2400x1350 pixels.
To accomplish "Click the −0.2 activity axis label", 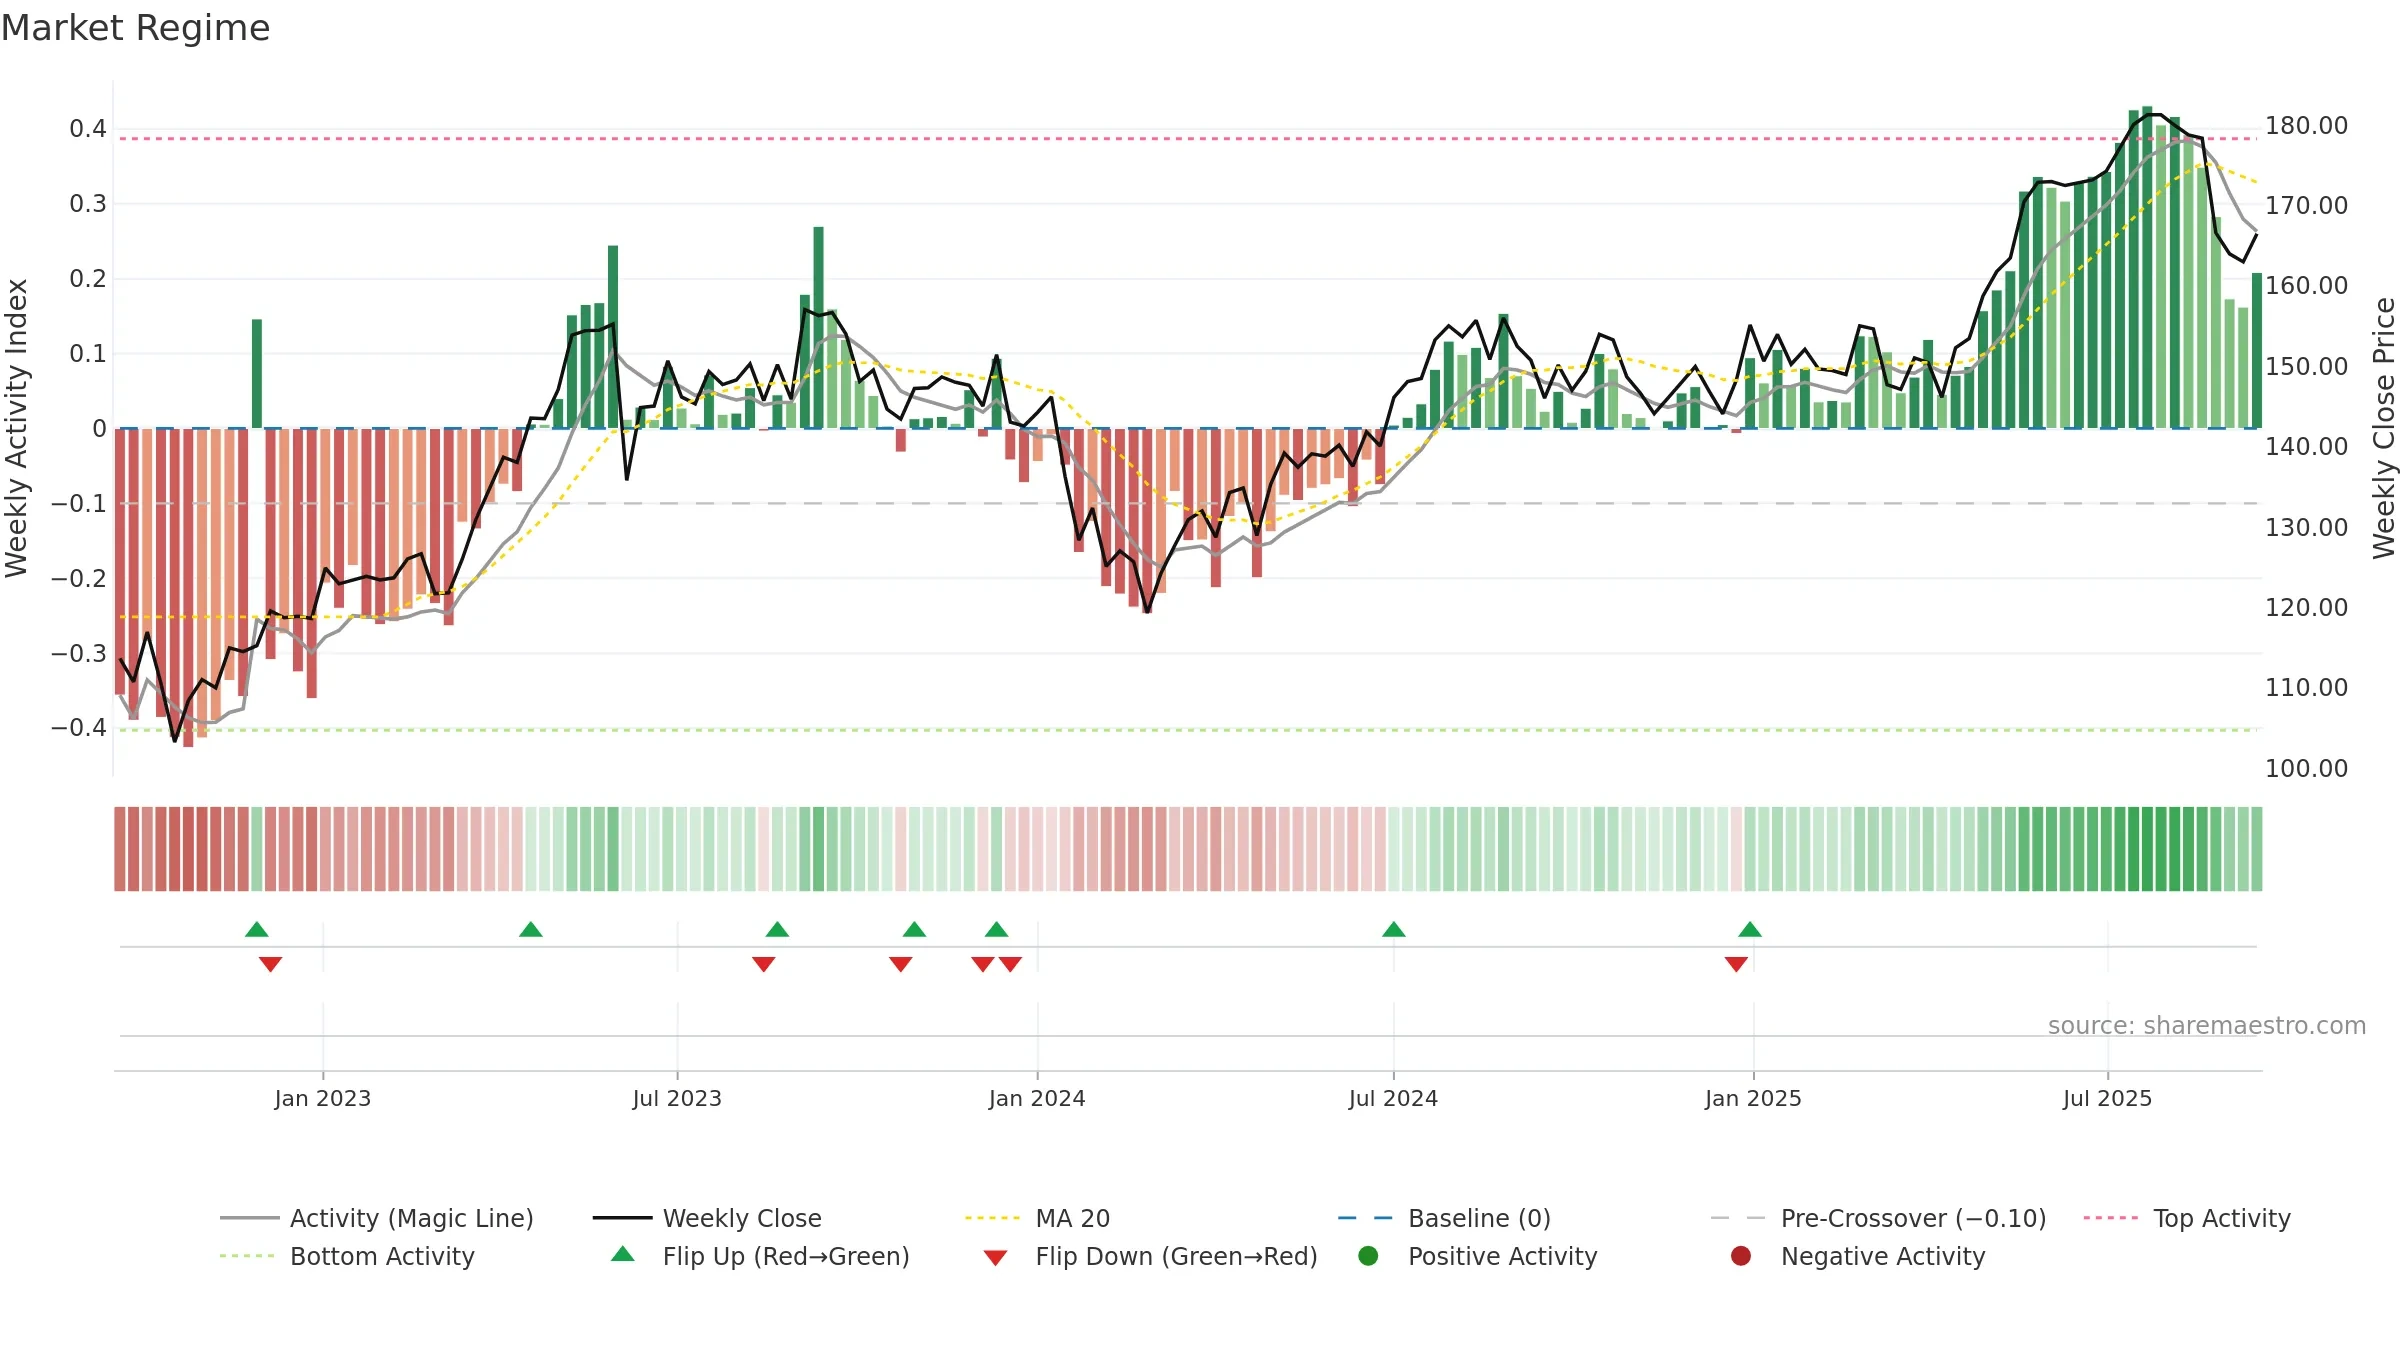I will [79, 579].
